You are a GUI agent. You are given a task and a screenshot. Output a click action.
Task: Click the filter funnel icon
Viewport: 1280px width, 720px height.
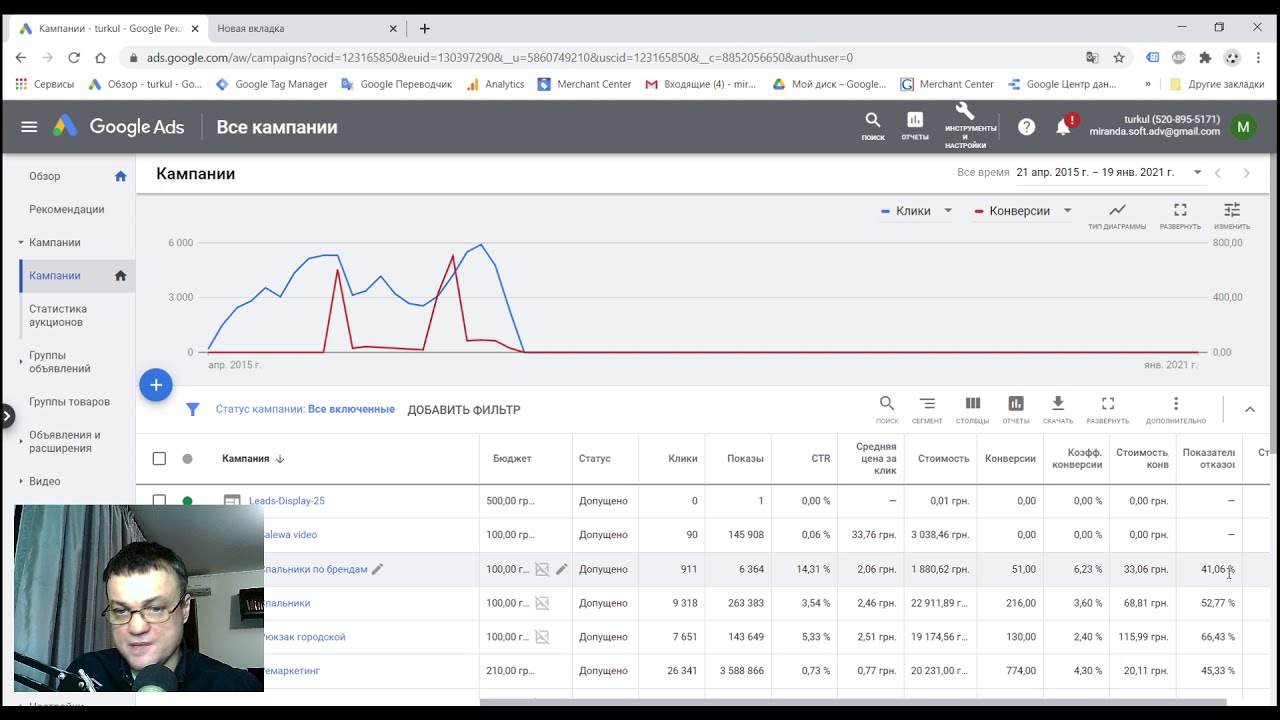(193, 409)
